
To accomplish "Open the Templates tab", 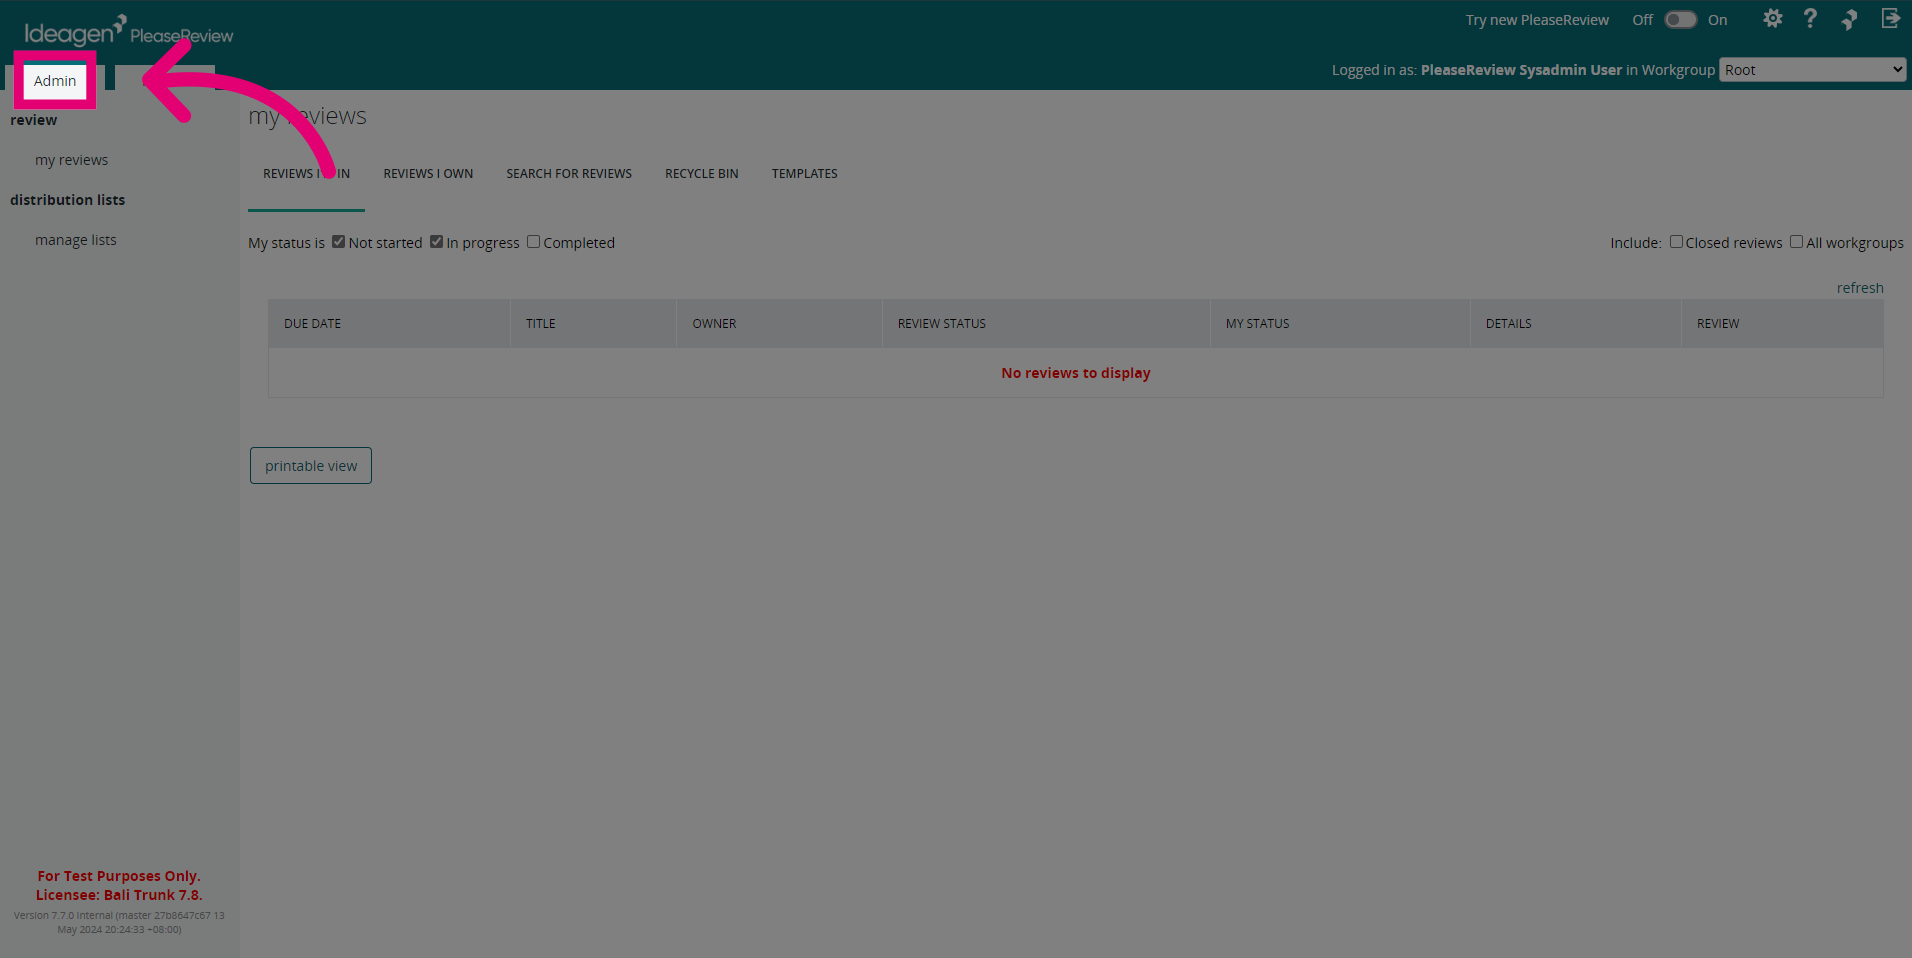I will (x=805, y=174).
